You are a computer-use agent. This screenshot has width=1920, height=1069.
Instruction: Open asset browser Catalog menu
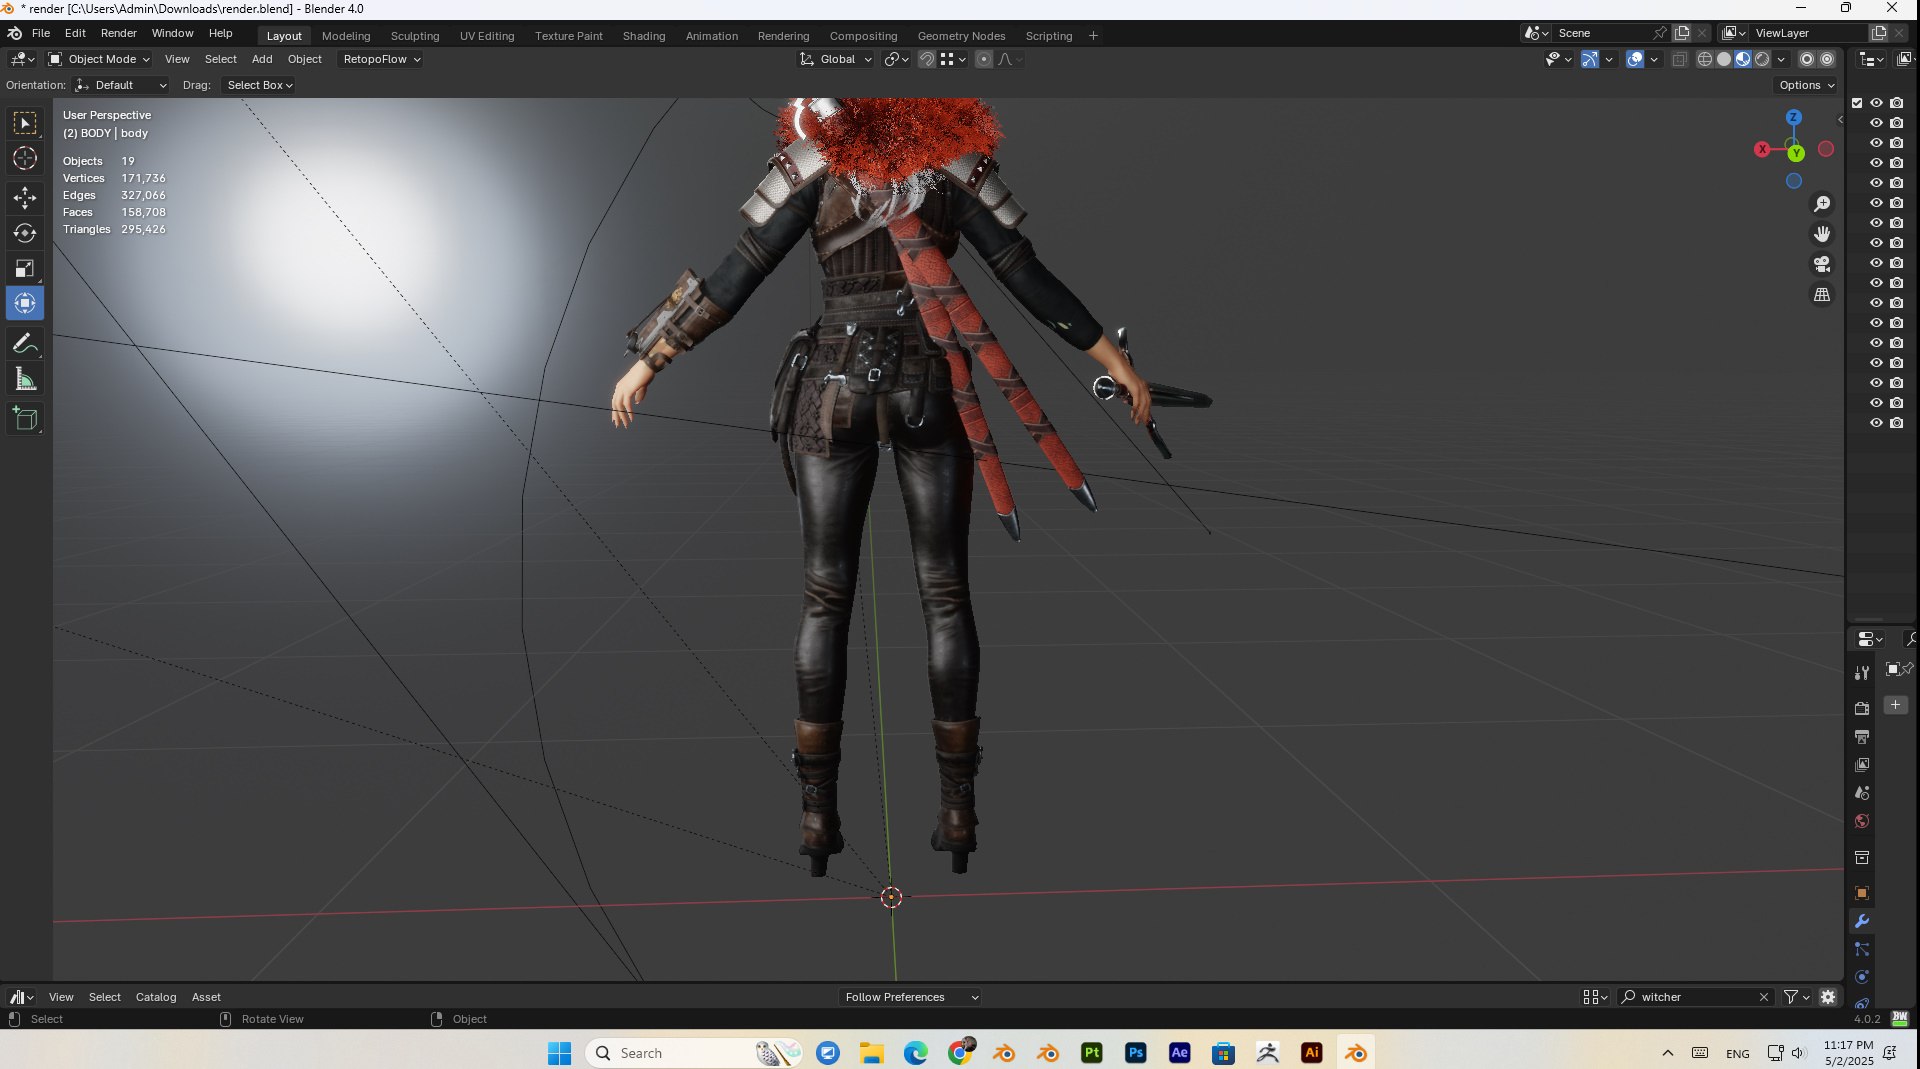pyautogui.click(x=156, y=997)
